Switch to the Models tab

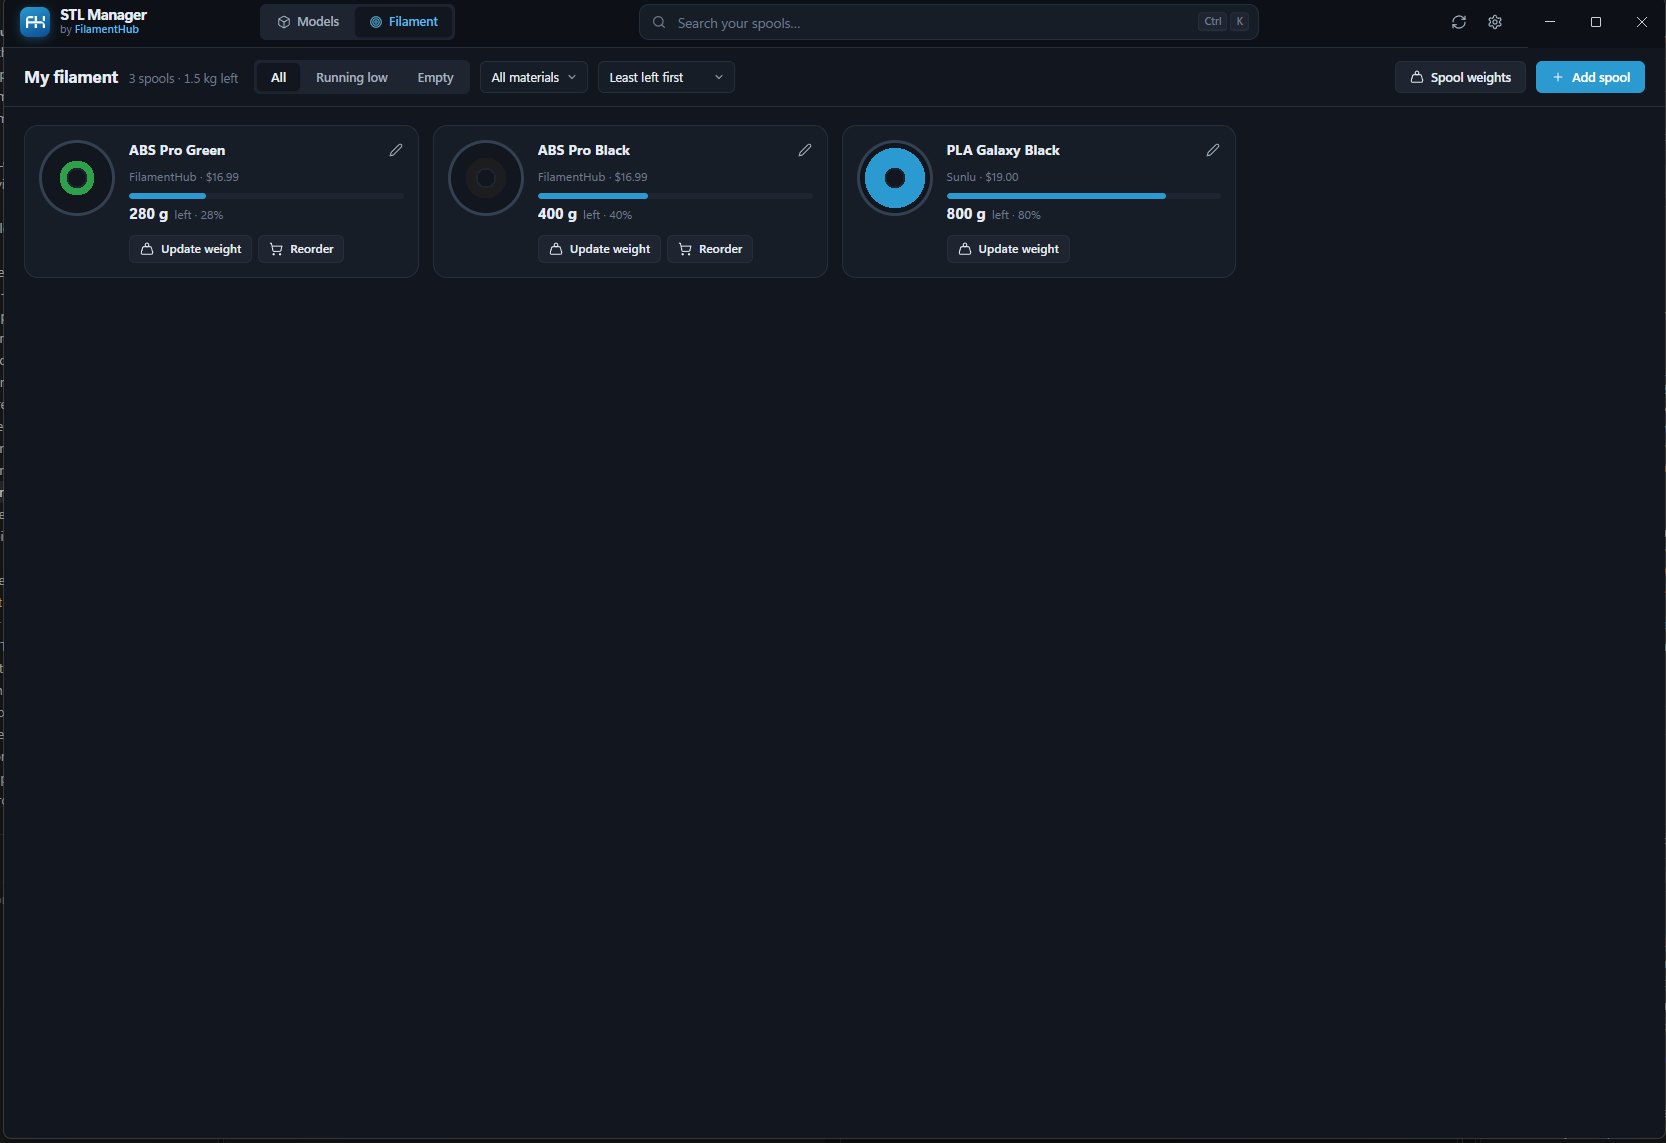(x=308, y=22)
